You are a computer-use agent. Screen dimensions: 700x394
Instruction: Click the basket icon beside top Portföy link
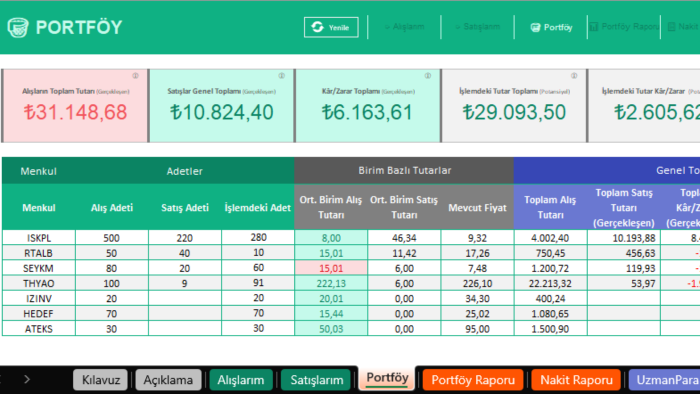coord(535,28)
